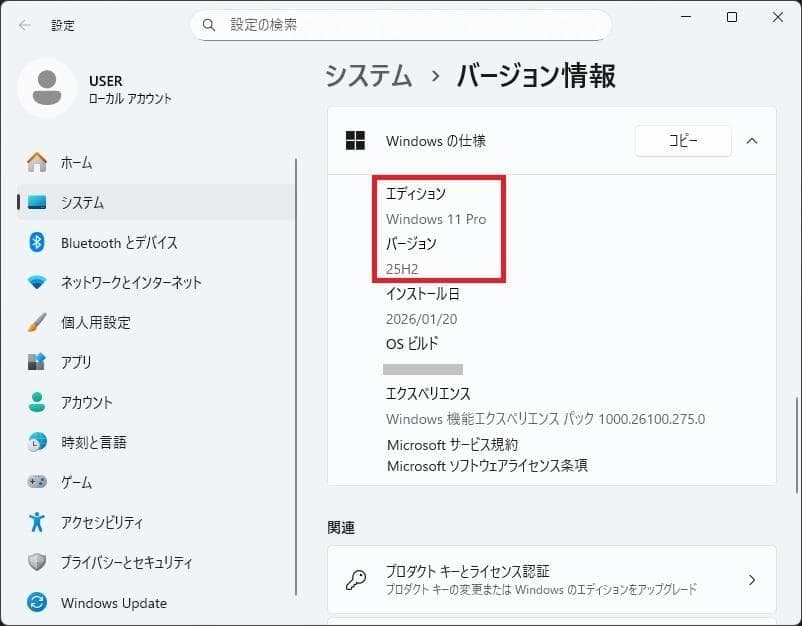Click the Accessibility figure icon
Screen dimensions: 802x626
(x=37, y=522)
